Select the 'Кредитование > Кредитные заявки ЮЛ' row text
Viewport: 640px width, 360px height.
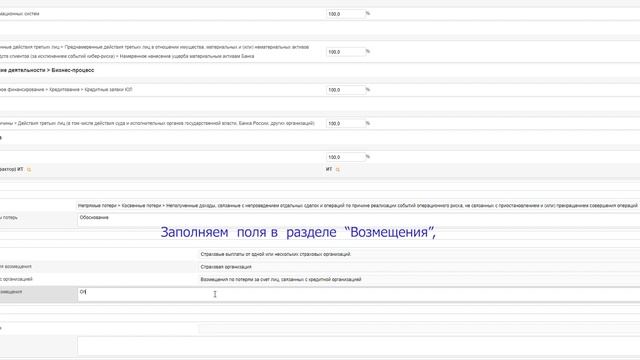point(91,89)
